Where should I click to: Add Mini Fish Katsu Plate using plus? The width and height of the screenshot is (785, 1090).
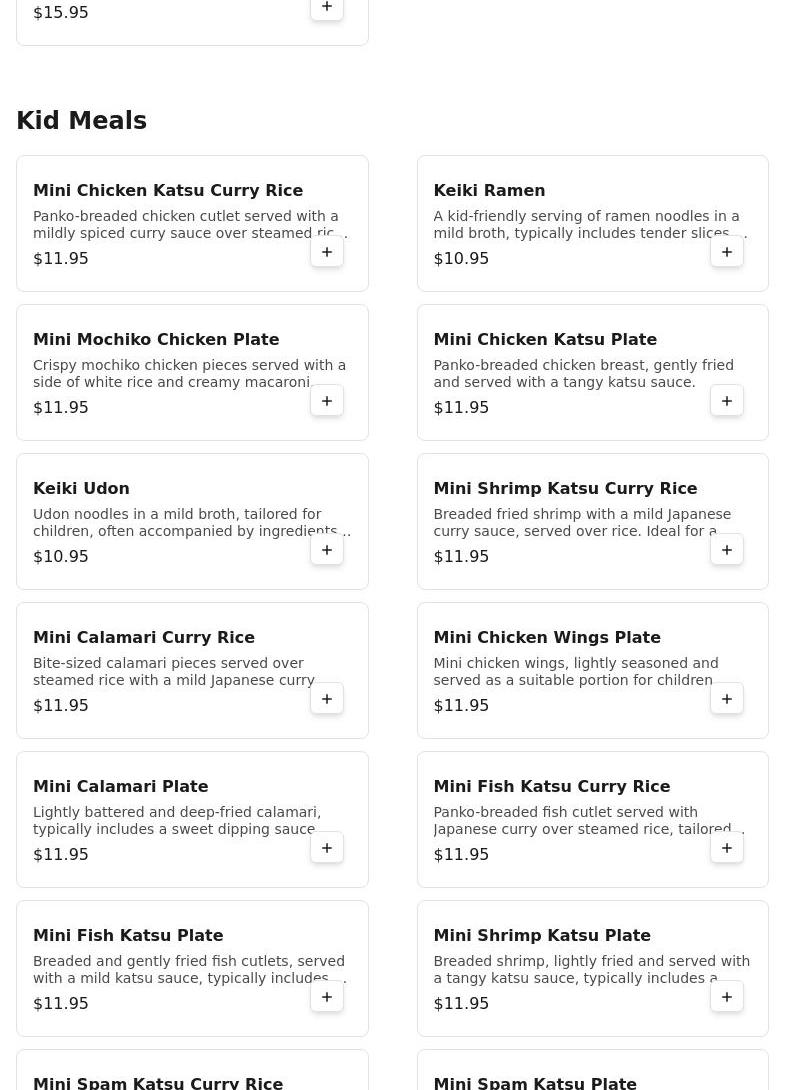[x=327, y=997]
